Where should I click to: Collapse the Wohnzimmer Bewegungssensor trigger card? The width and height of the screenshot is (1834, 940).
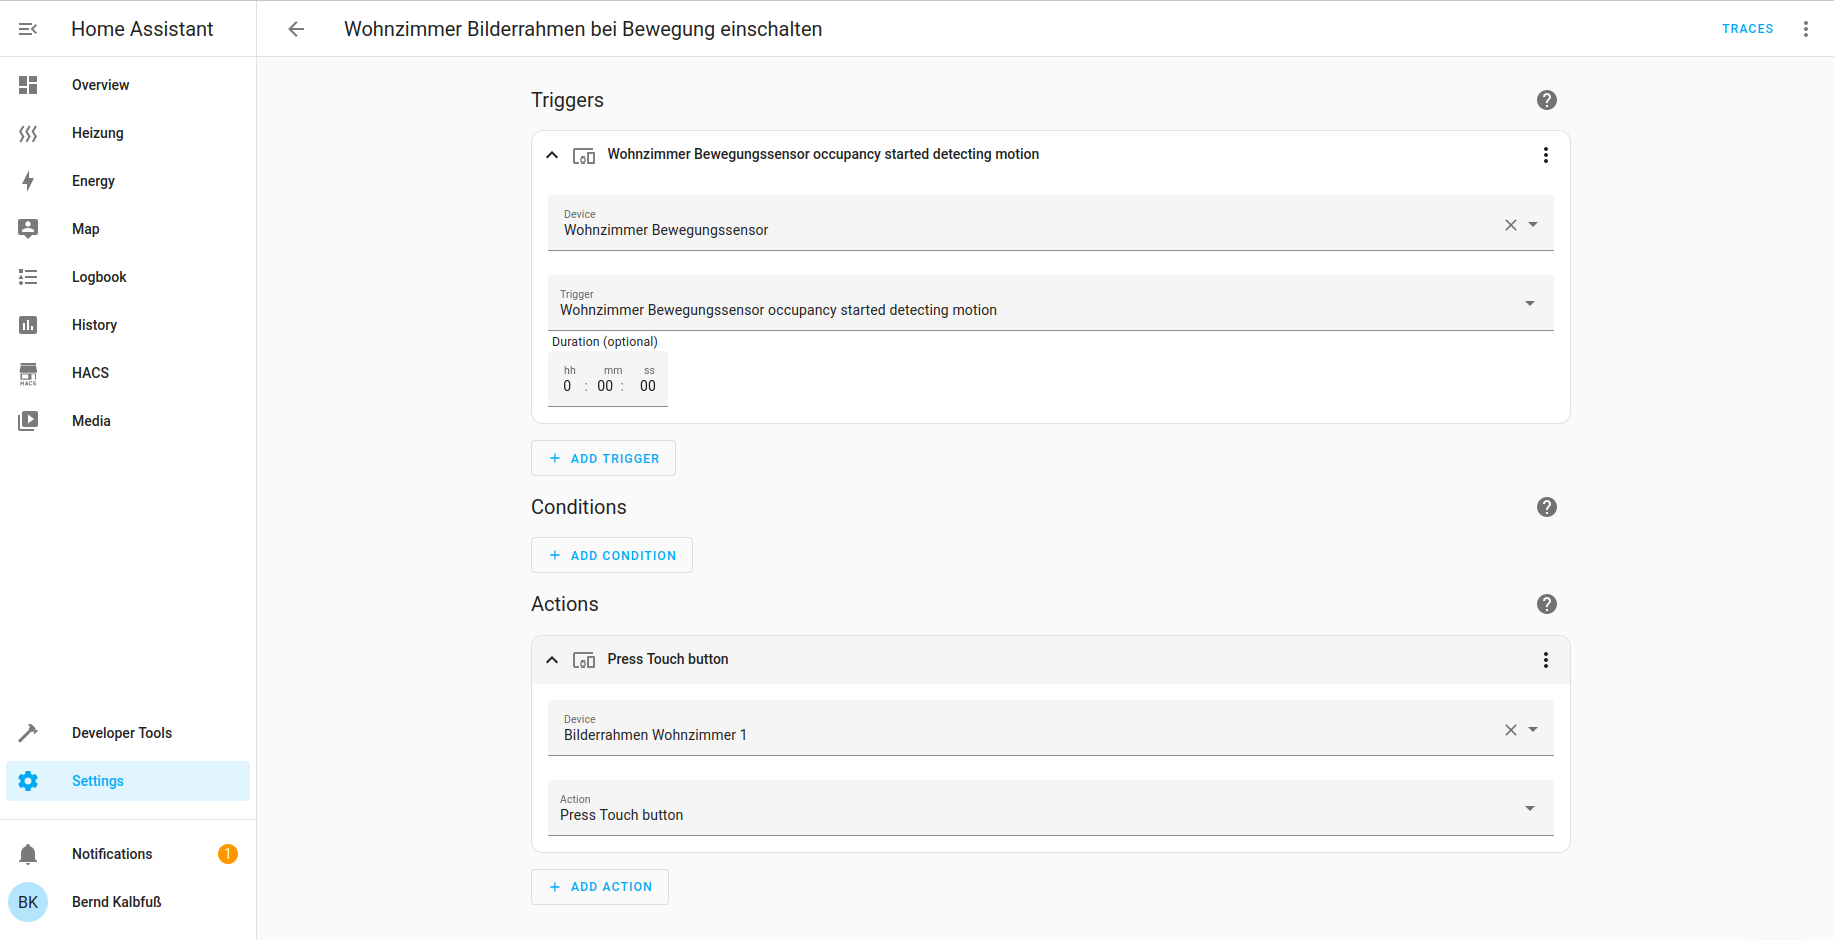[x=552, y=155]
